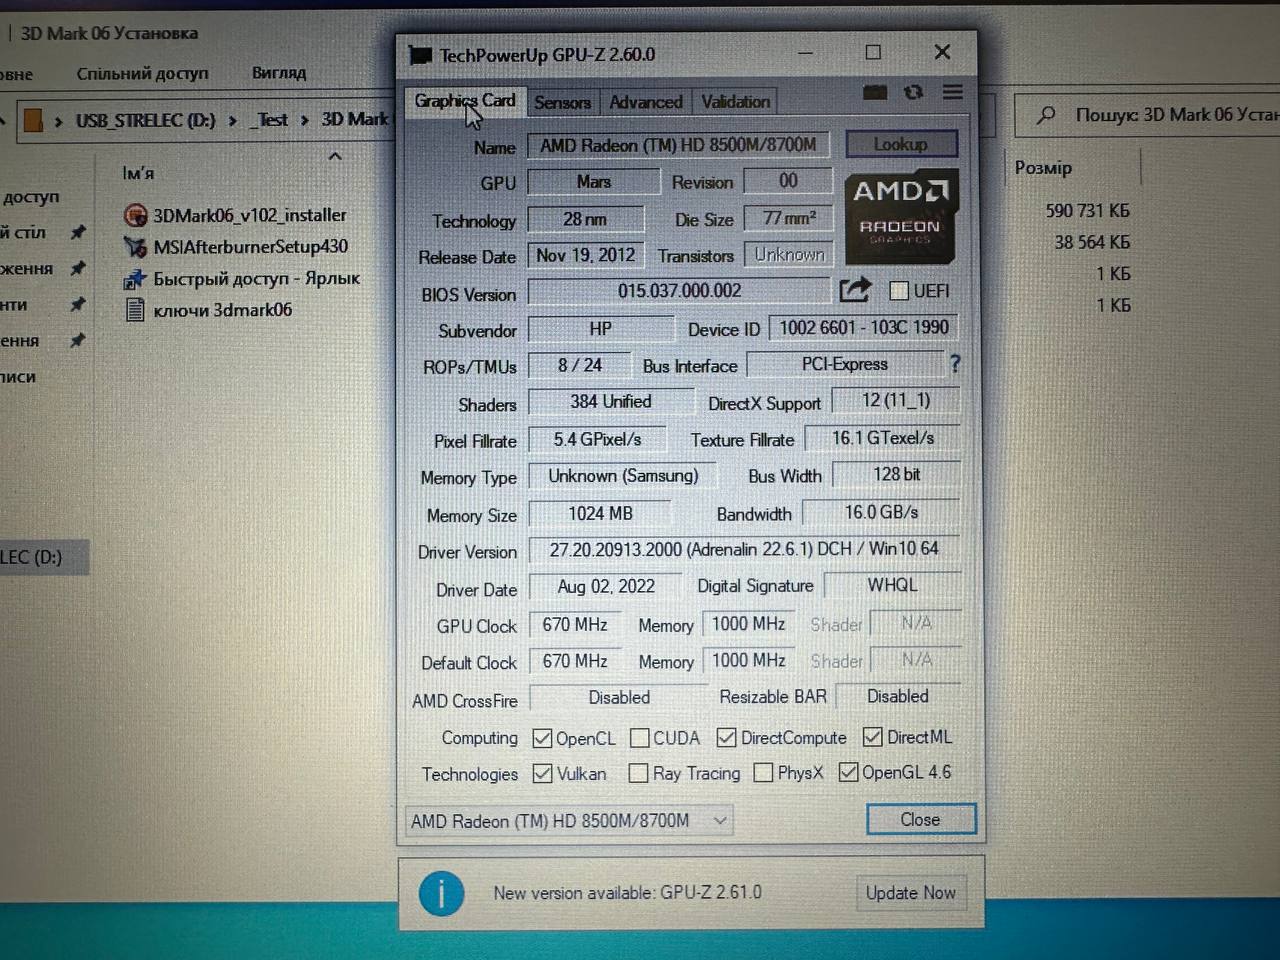This screenshot has height=960, width=1280.
Task: Click the 590 731 КБ size entry
Action: point(1087,211)
